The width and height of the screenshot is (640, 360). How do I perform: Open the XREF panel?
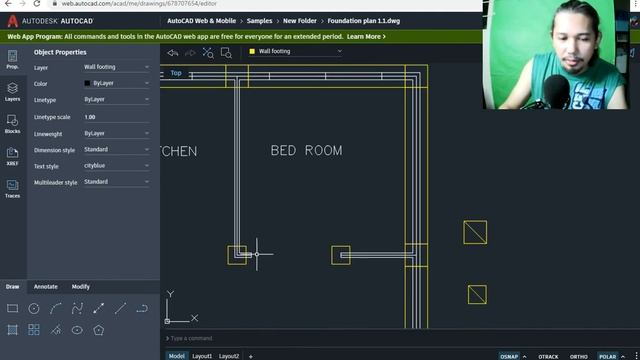coord(12,156)
